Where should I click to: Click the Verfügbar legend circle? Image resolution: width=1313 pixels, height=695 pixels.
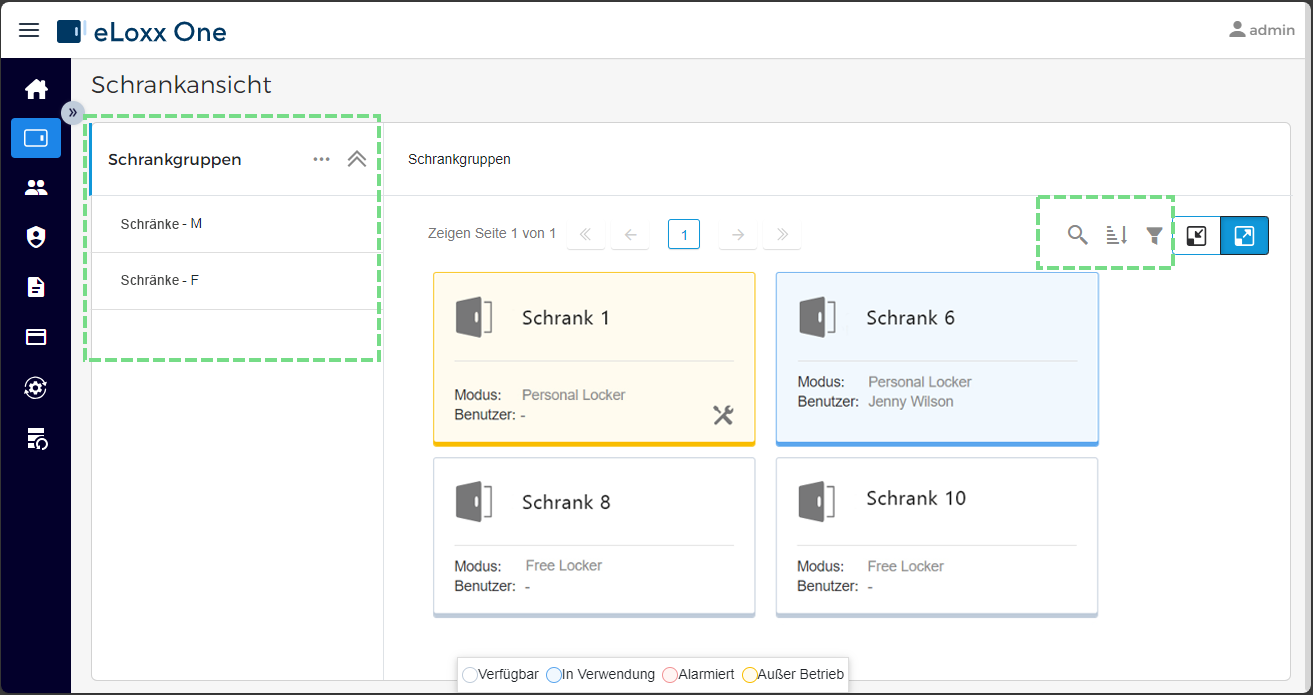(x=470, y=675)
